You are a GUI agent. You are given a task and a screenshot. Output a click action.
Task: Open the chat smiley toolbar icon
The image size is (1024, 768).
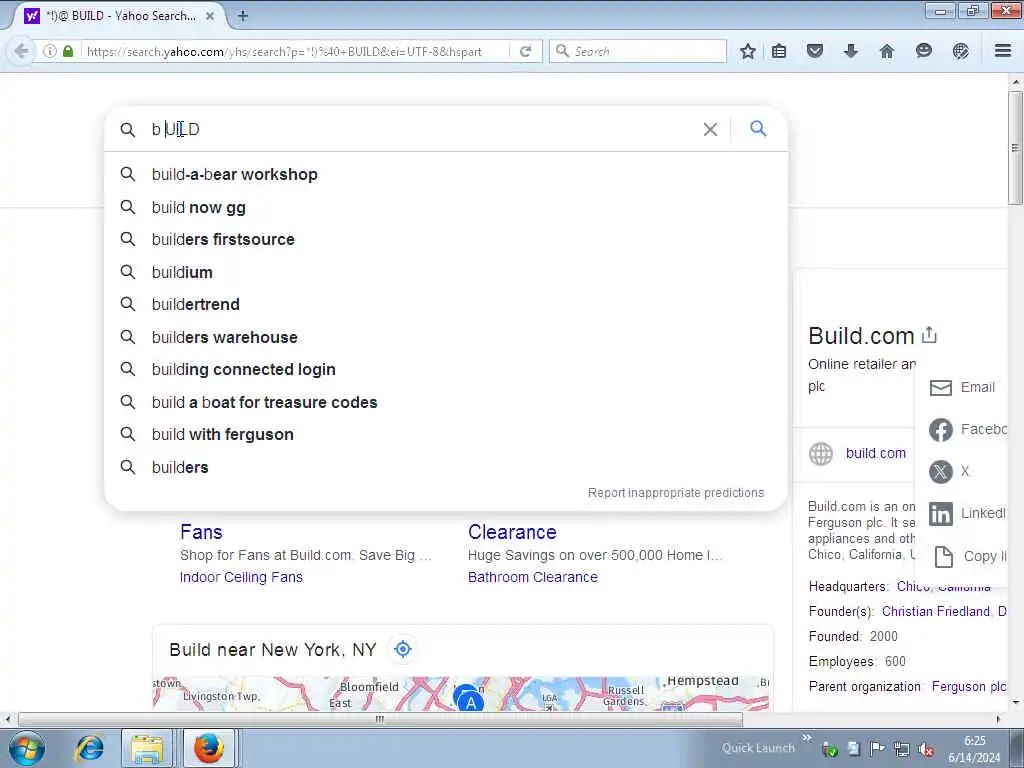tap(923, 51)
